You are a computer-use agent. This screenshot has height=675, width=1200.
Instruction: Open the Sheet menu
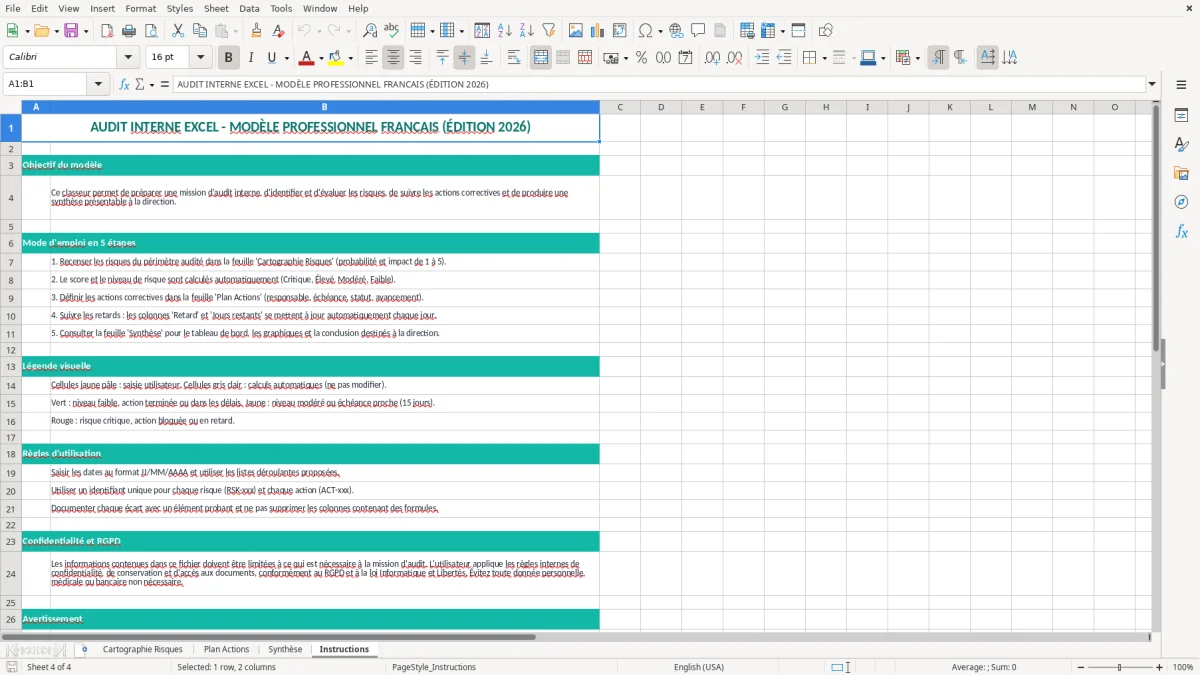click(216, 8)
